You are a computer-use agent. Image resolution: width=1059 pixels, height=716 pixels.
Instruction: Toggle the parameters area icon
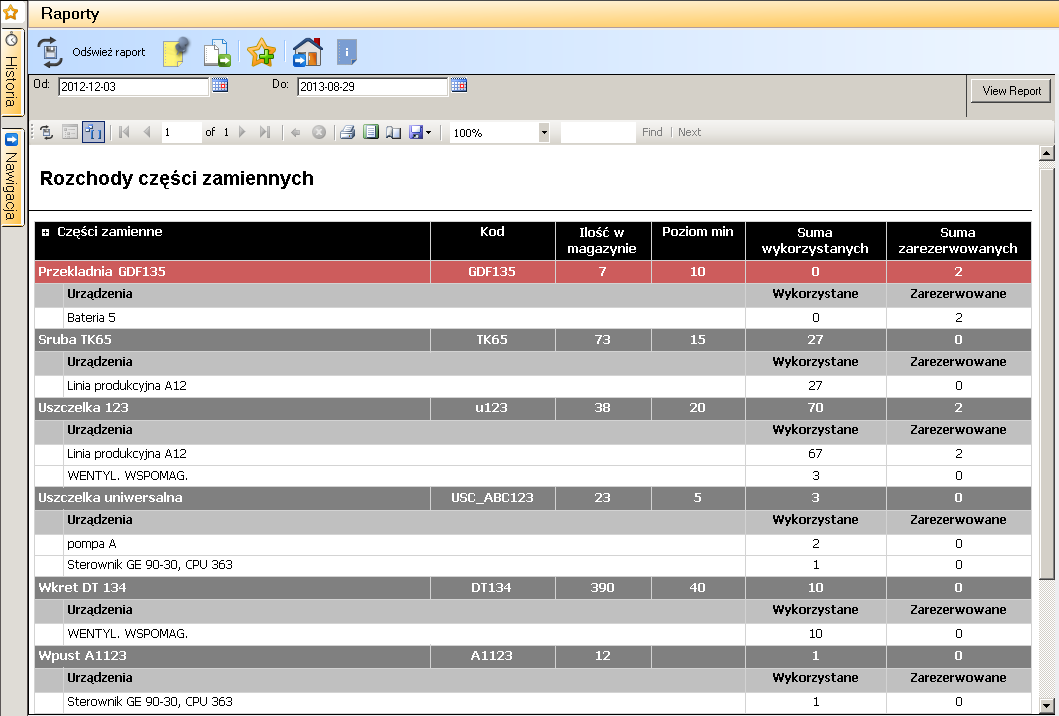(x=93, y=132)
